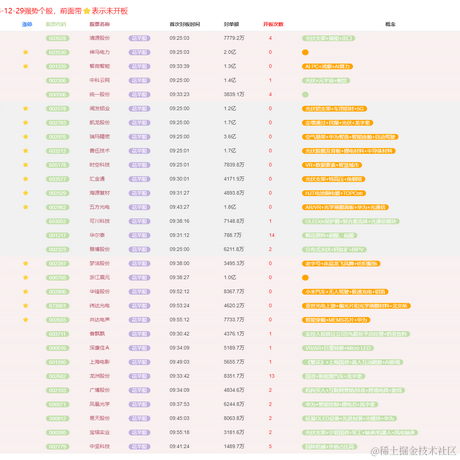Click open count 5 in the 09:41:24 row
Image resolution: width=460 pixels, height=460 pixels.
click(270, 446)
